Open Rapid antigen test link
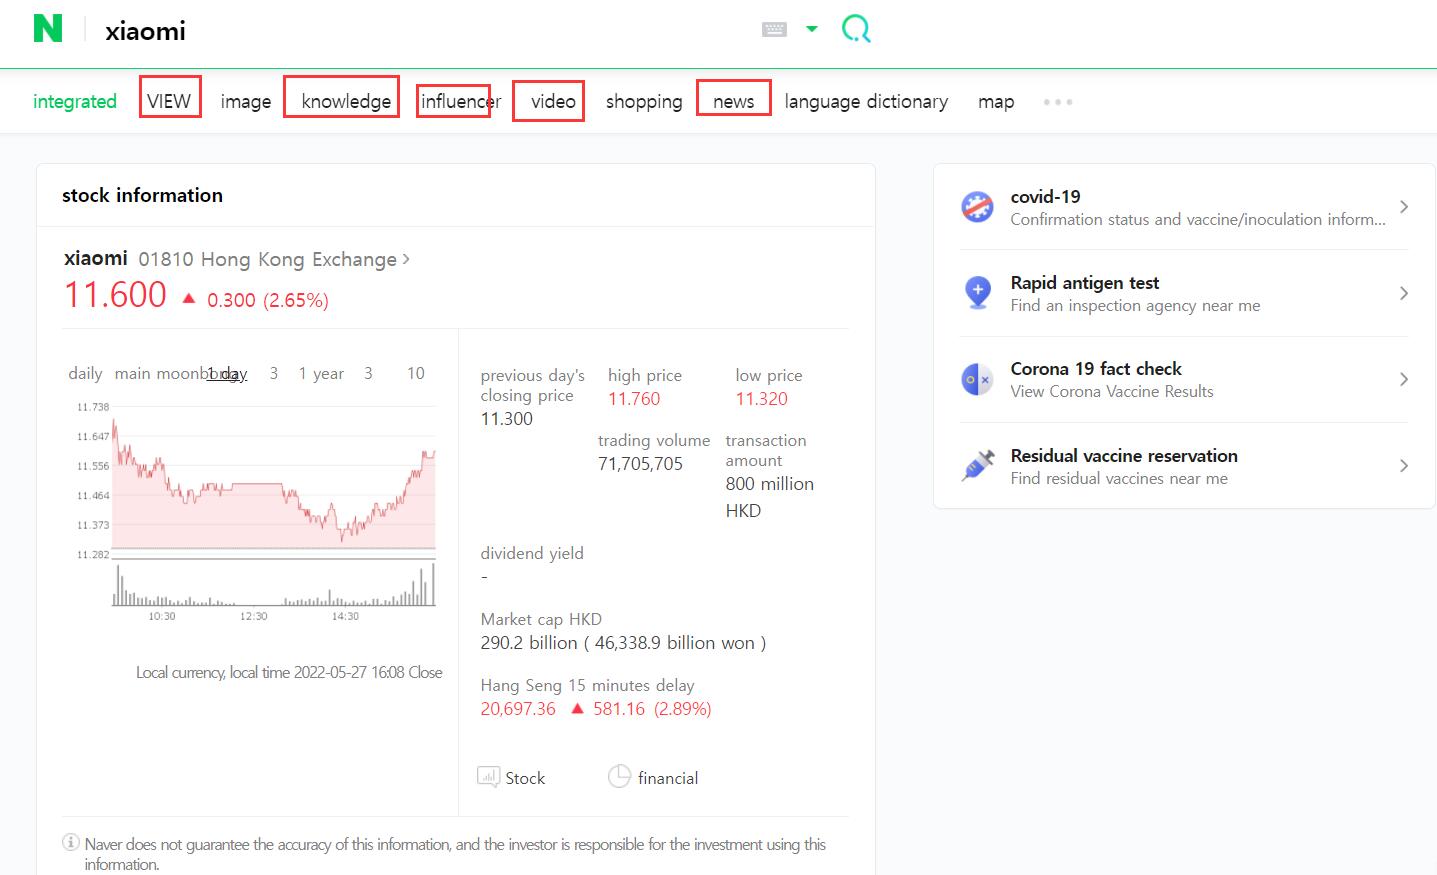Screen dimensions: 1437x875 tap(1135, 293)
